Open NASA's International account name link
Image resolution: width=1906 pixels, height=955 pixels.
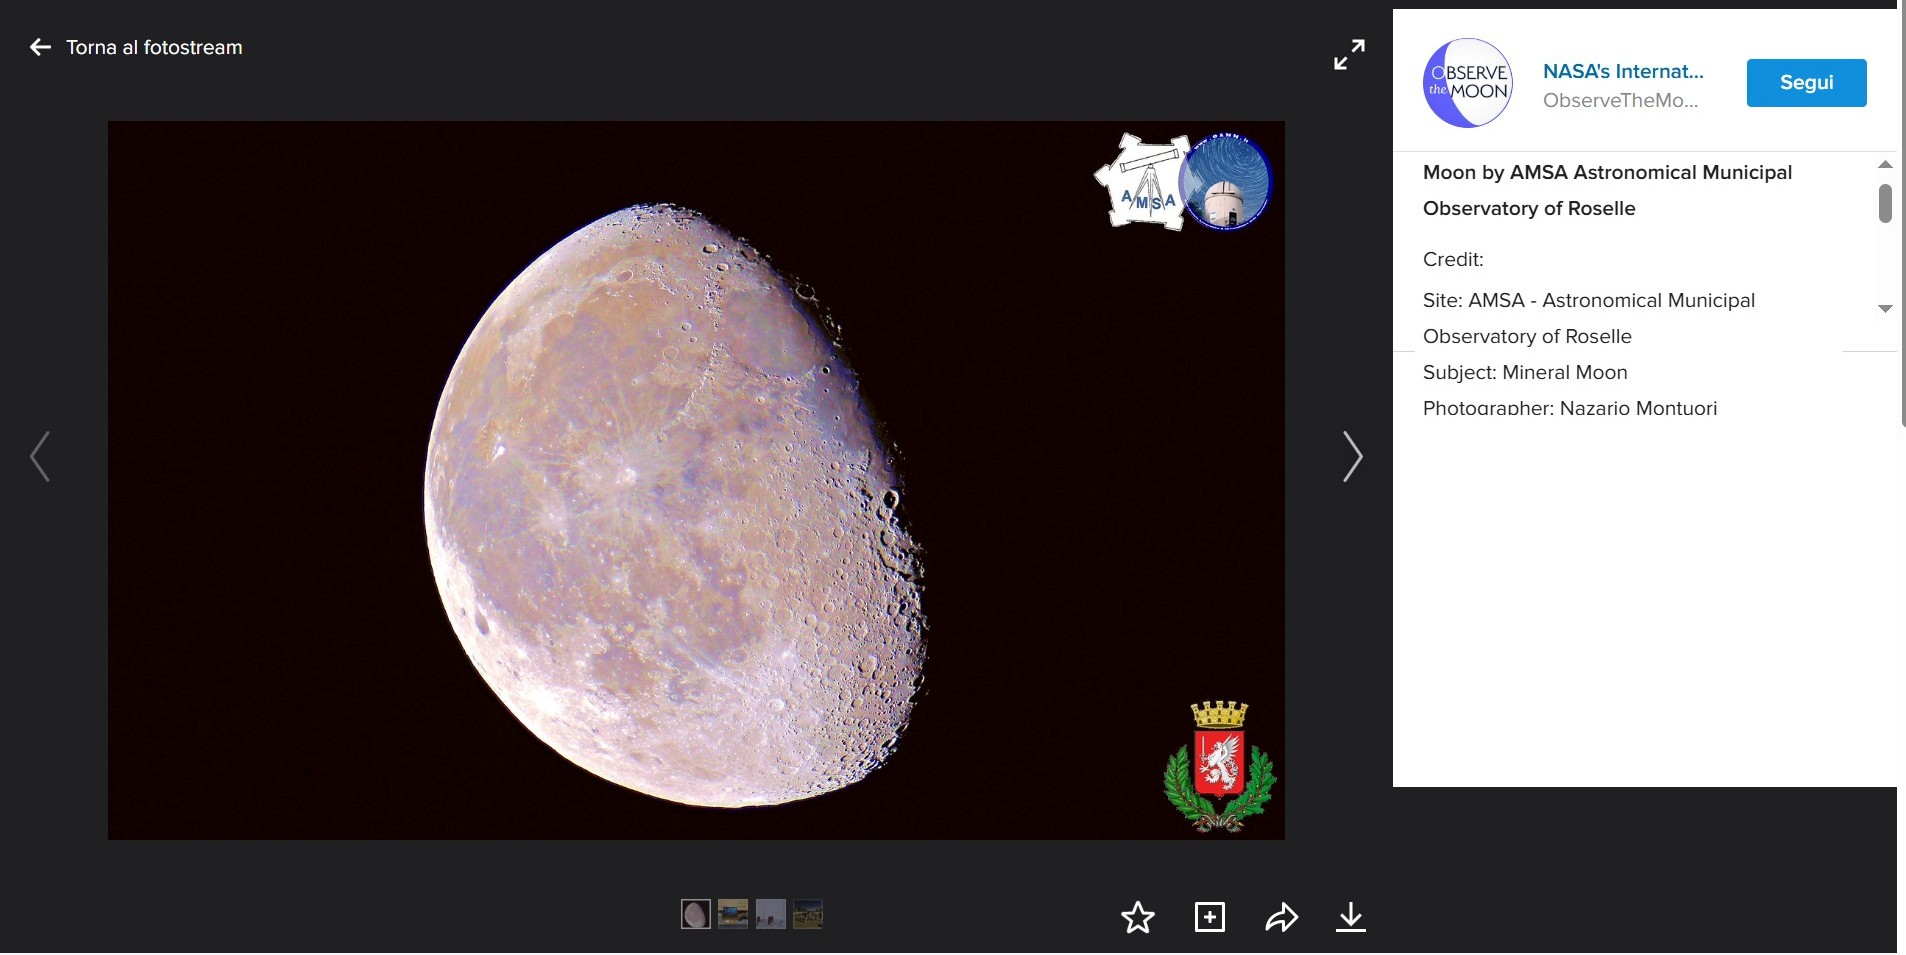pyautogui.click(x=1622, y=71)
